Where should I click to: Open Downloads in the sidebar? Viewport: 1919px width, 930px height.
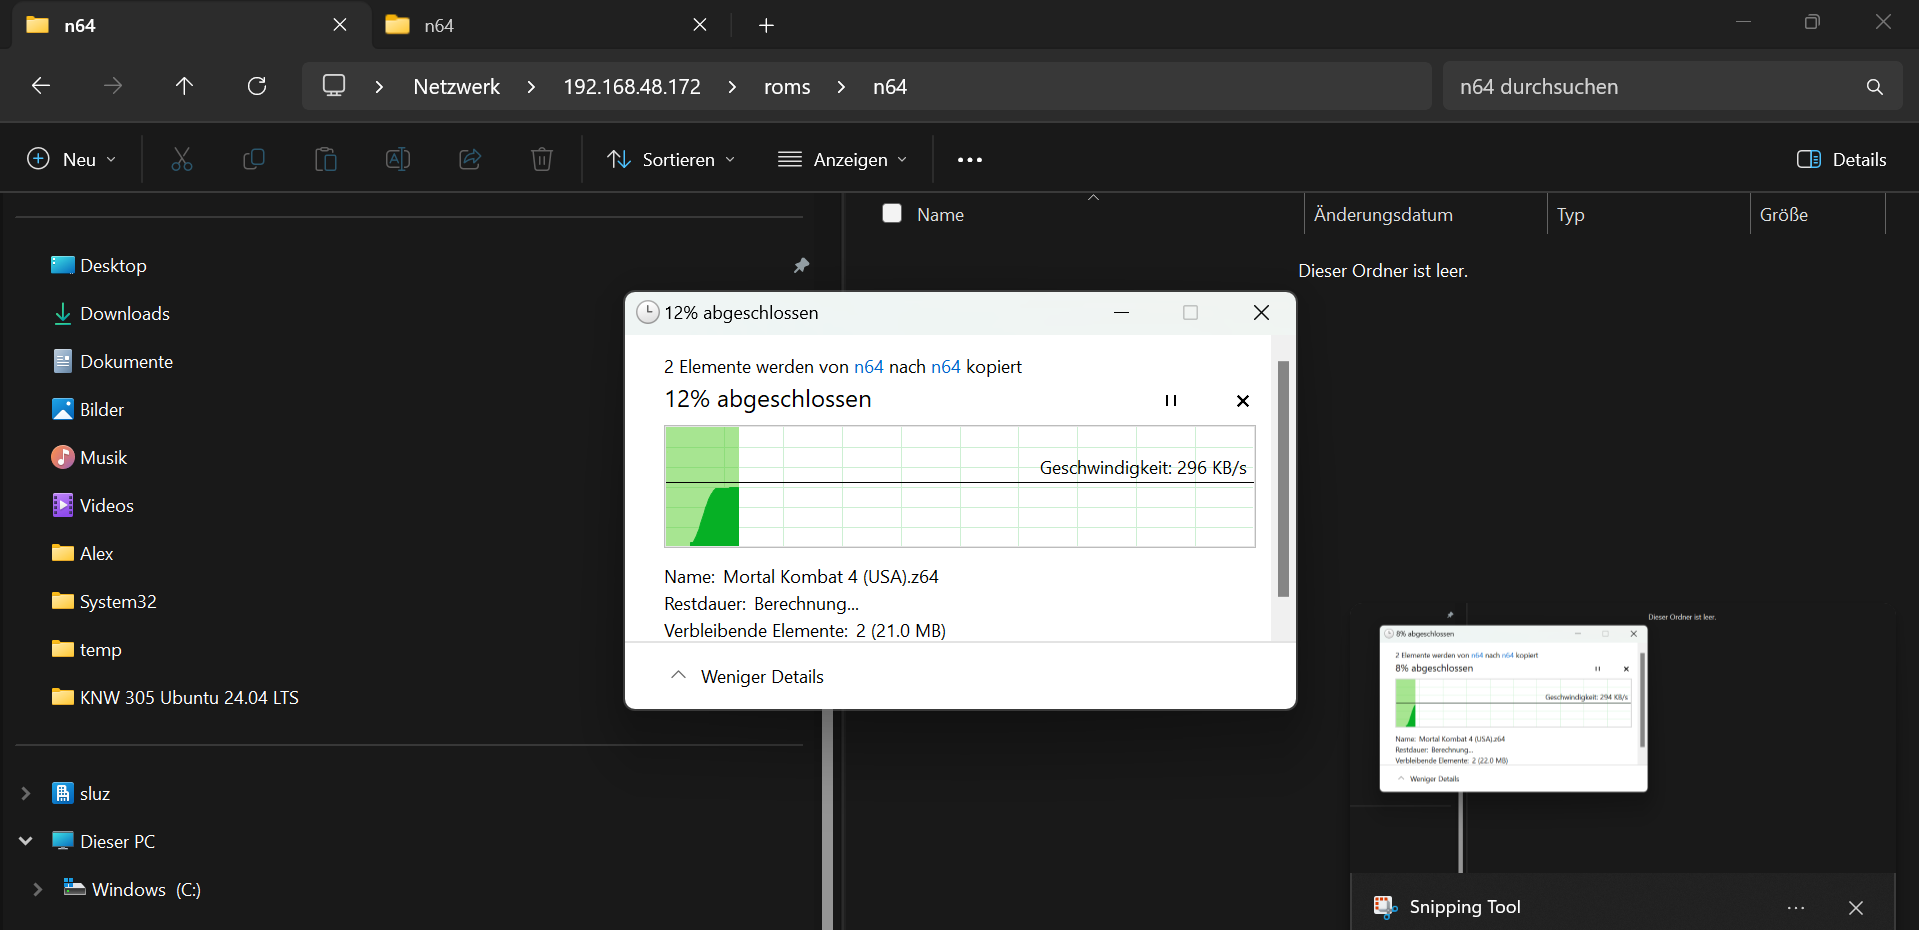[x=110, y=314]
